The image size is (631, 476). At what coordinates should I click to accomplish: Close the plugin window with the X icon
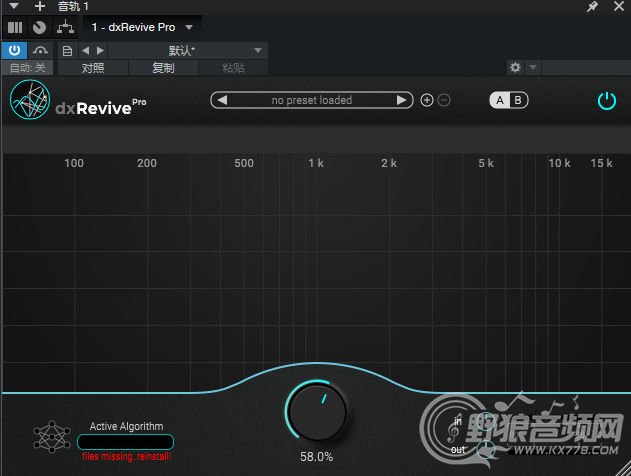pyautogui.click(x=619, y=6)
